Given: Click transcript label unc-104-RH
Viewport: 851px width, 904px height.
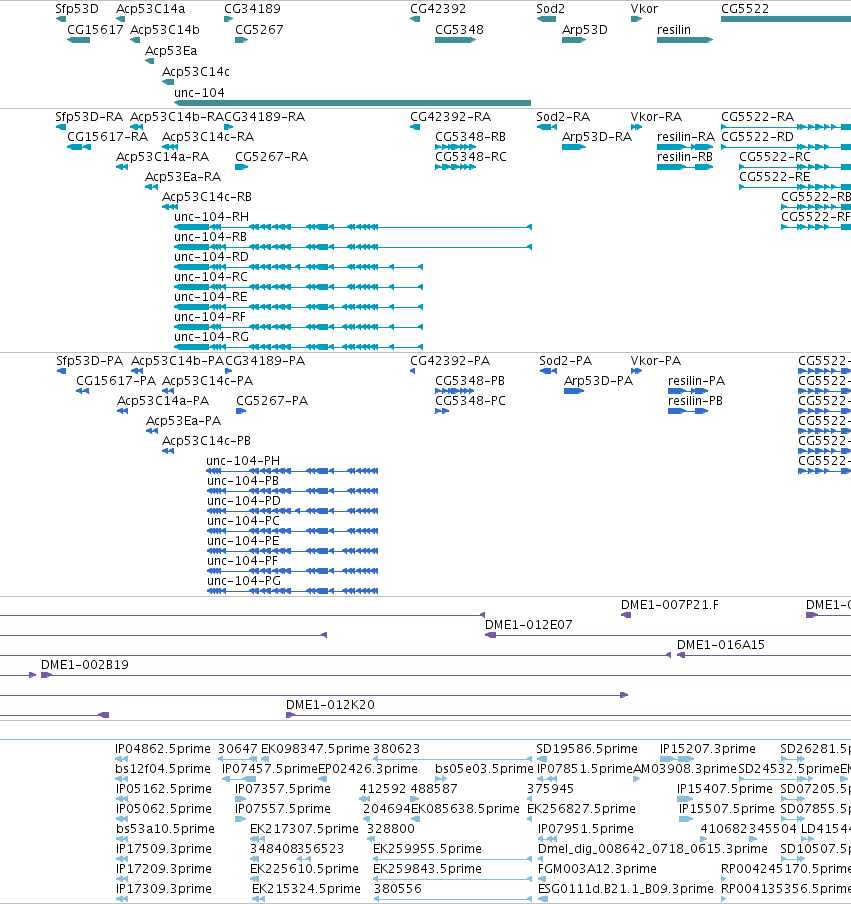Looking at the screenshot, I should click(212, 217).
